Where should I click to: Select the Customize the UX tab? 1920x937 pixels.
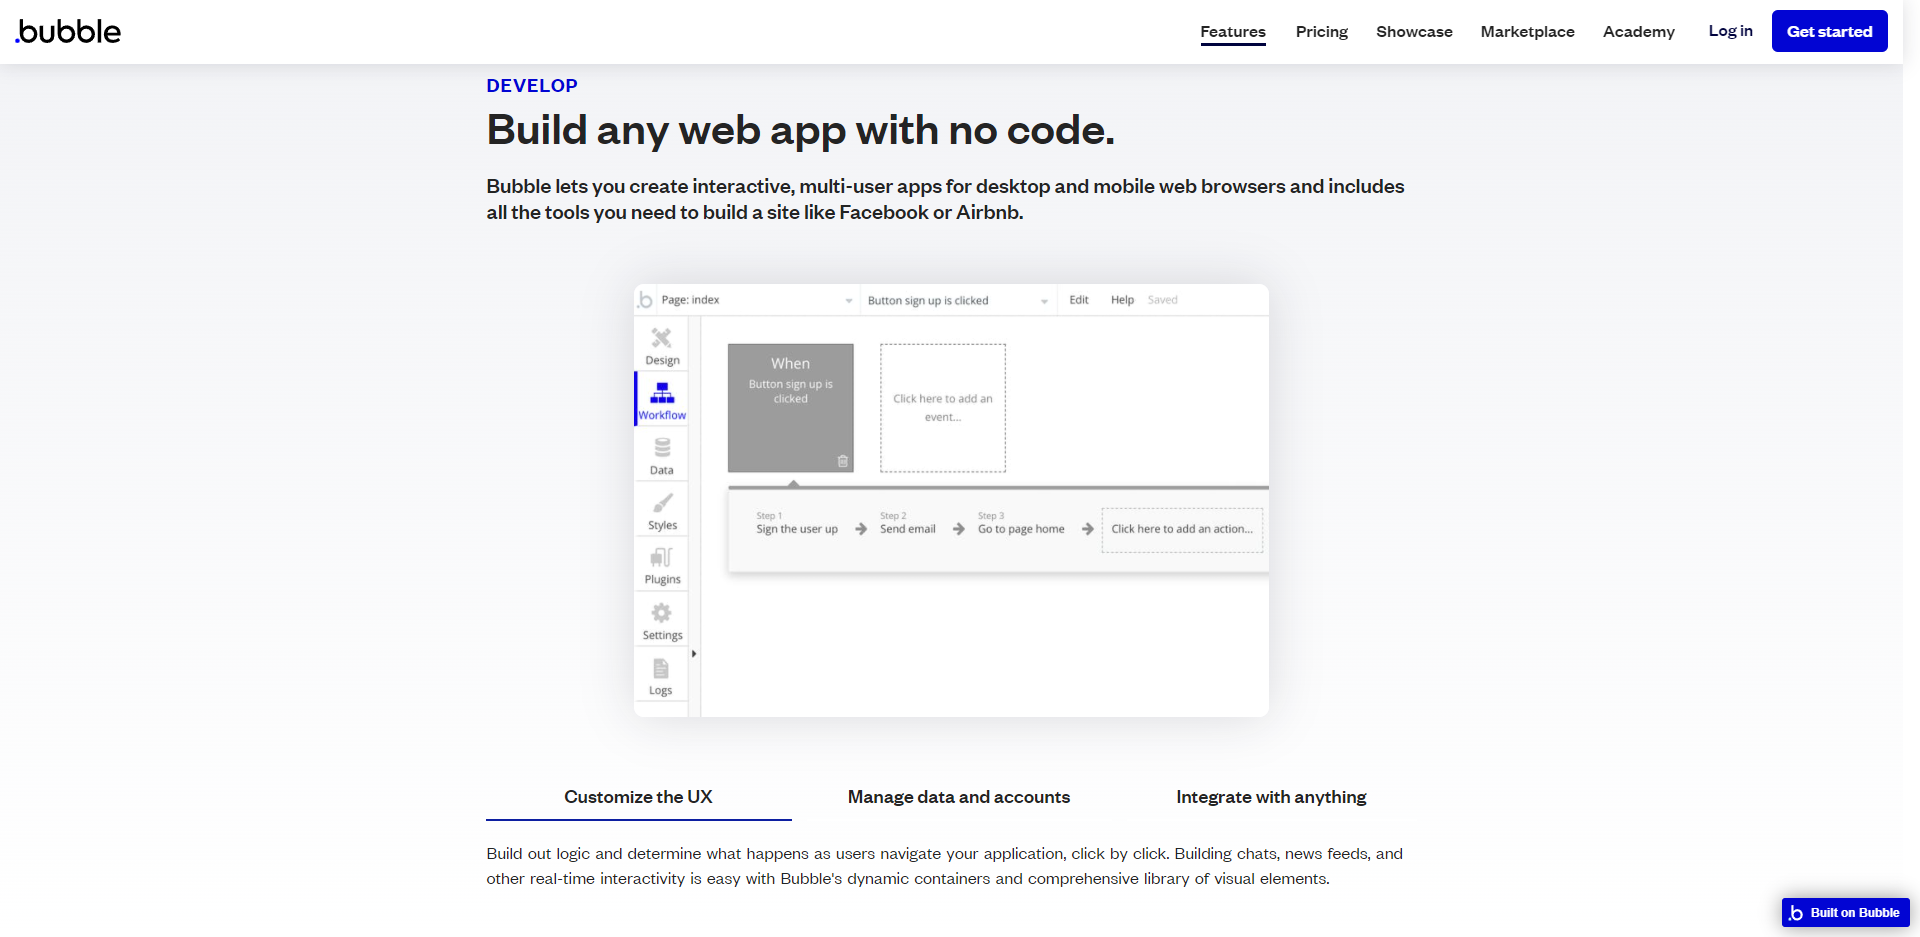click(638, 797)
